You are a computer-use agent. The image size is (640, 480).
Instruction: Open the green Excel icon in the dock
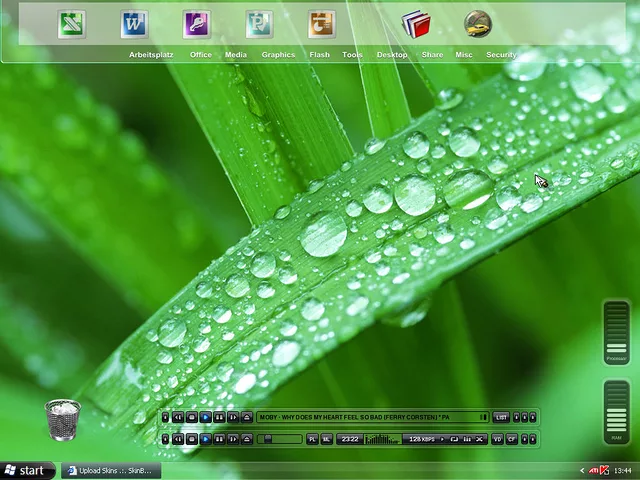(72, 24)
